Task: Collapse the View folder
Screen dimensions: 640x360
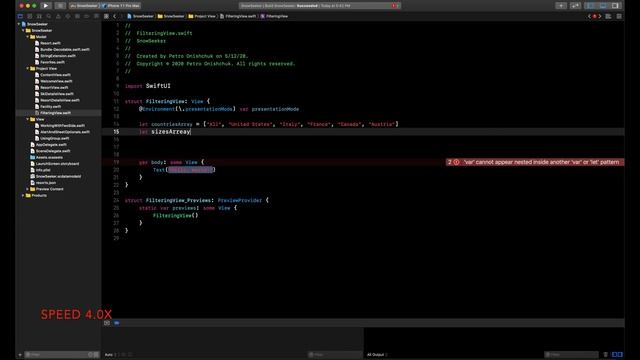Action: tap(28, 119)
